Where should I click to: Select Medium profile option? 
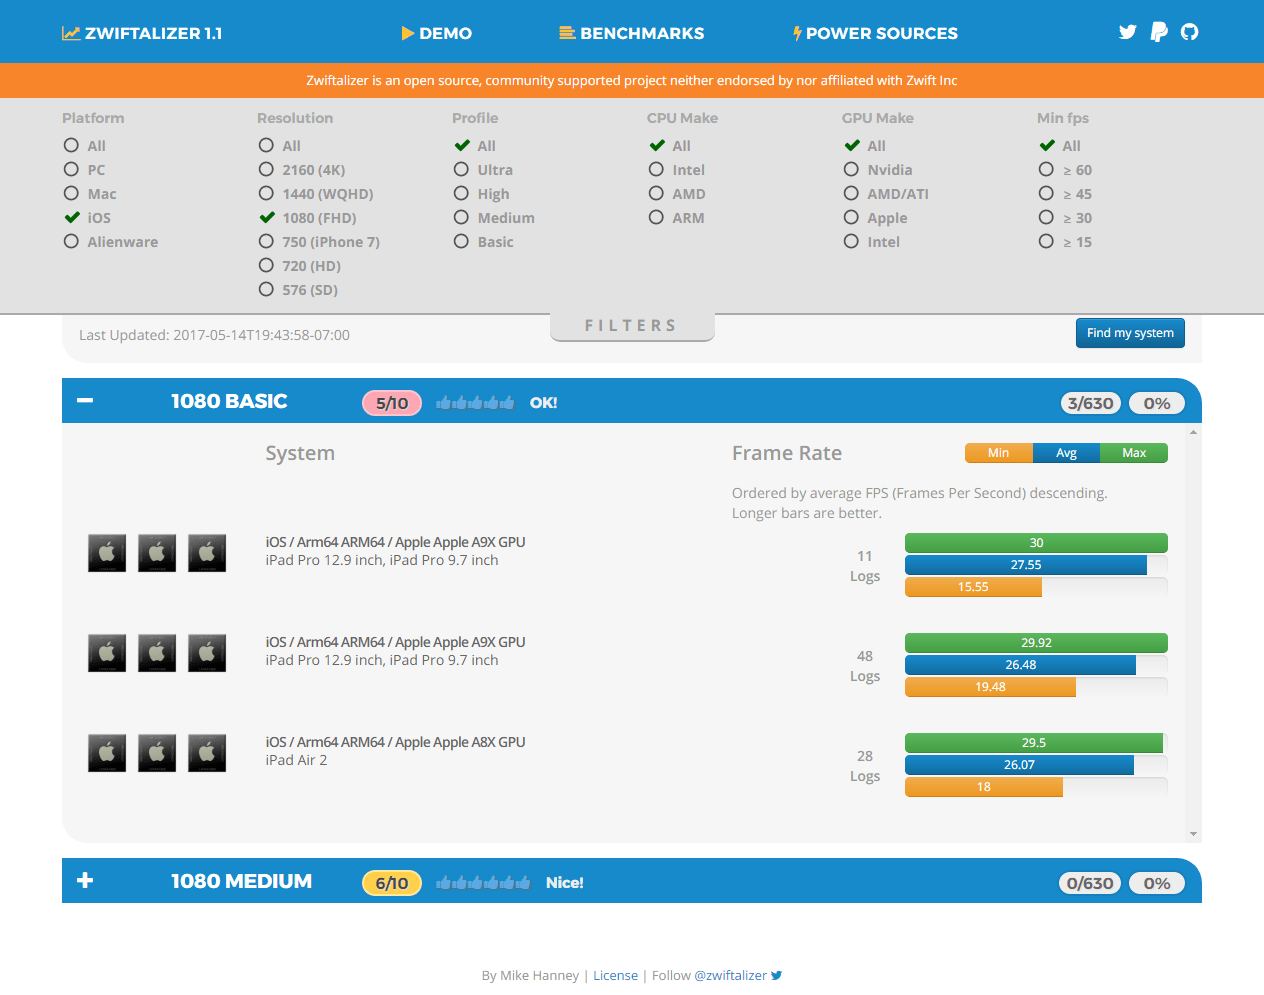click(x=494, y=218)
